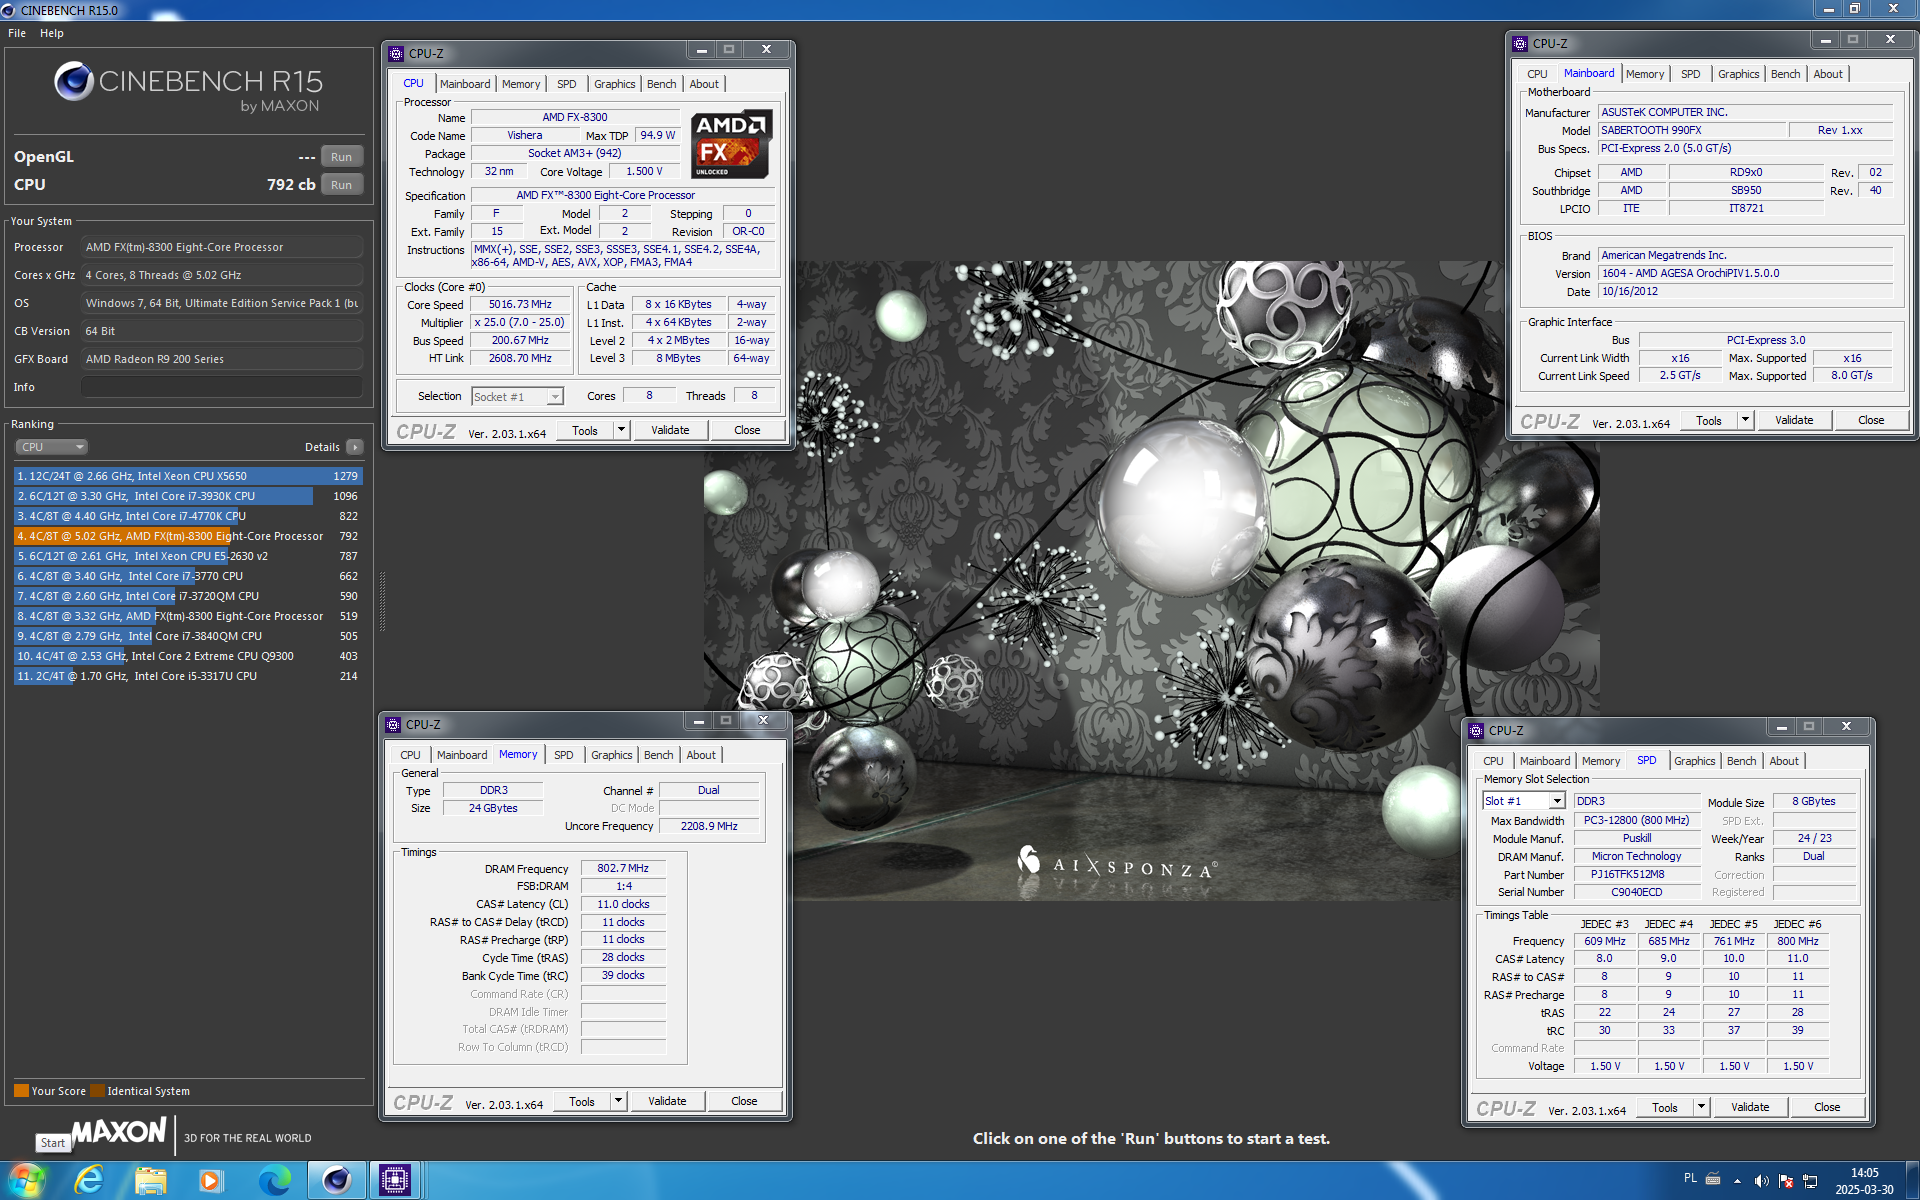Open the File menu in Cinebench
This screenshot has width=1920, height=1200.
pos(17,33)
